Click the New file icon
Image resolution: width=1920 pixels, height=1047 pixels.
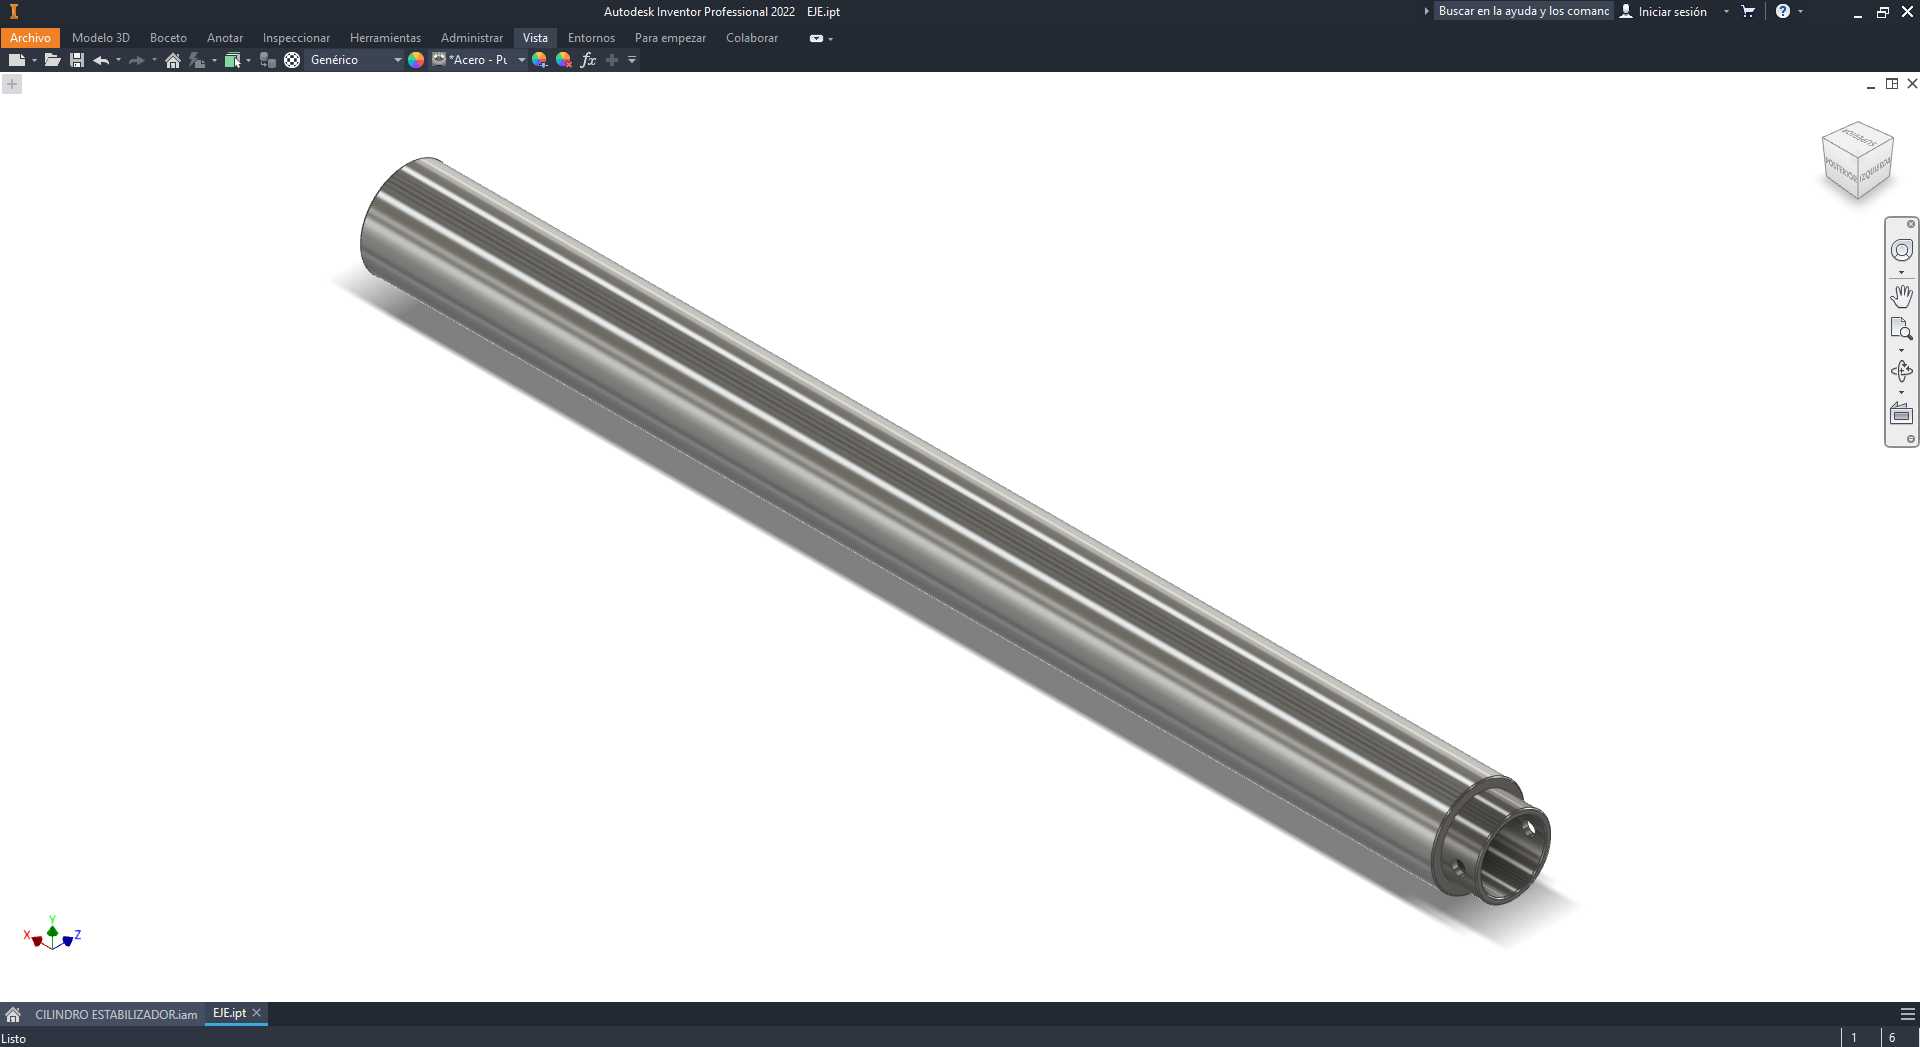(x=16, y=60)
